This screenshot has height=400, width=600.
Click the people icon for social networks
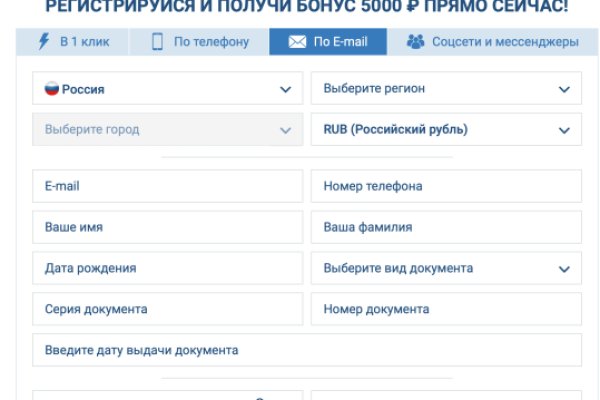415,42
